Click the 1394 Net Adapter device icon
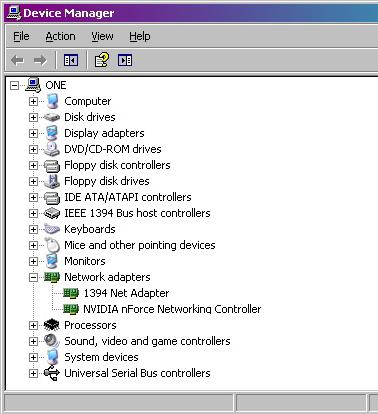The width and height of the screenshot is (378, 414). (x=71, y=293)
